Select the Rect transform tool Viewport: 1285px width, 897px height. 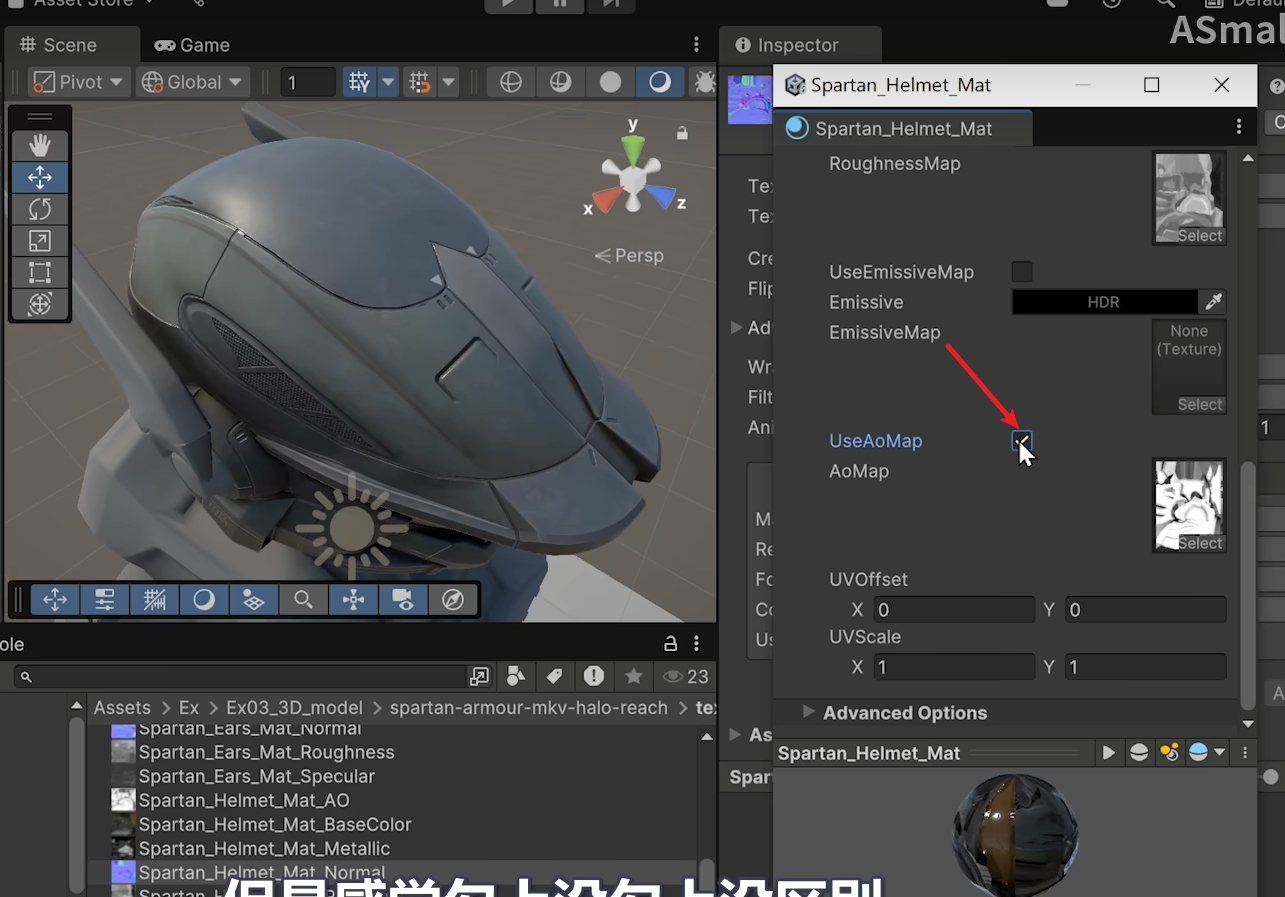pos(40,272)
